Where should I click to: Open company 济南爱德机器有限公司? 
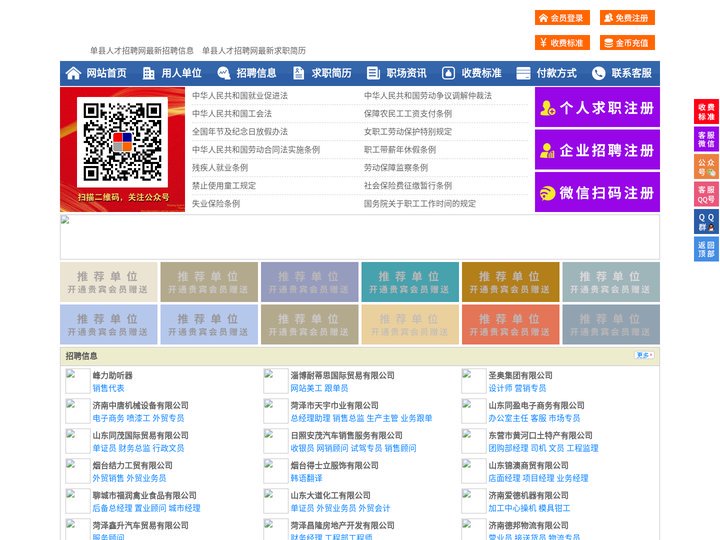click(x=528, y=495)
